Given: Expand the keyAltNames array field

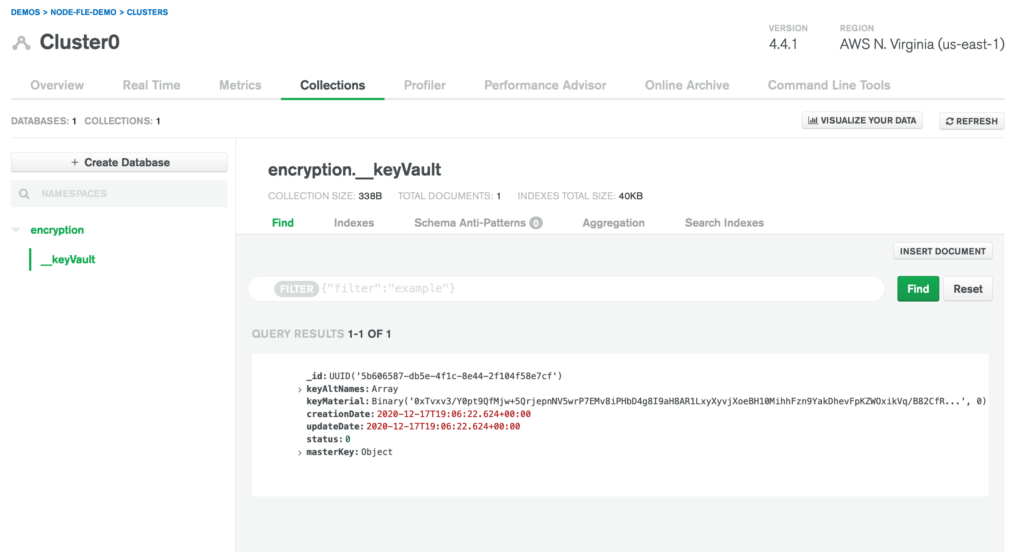Looking at the screenshot, I should pos(300,389).
